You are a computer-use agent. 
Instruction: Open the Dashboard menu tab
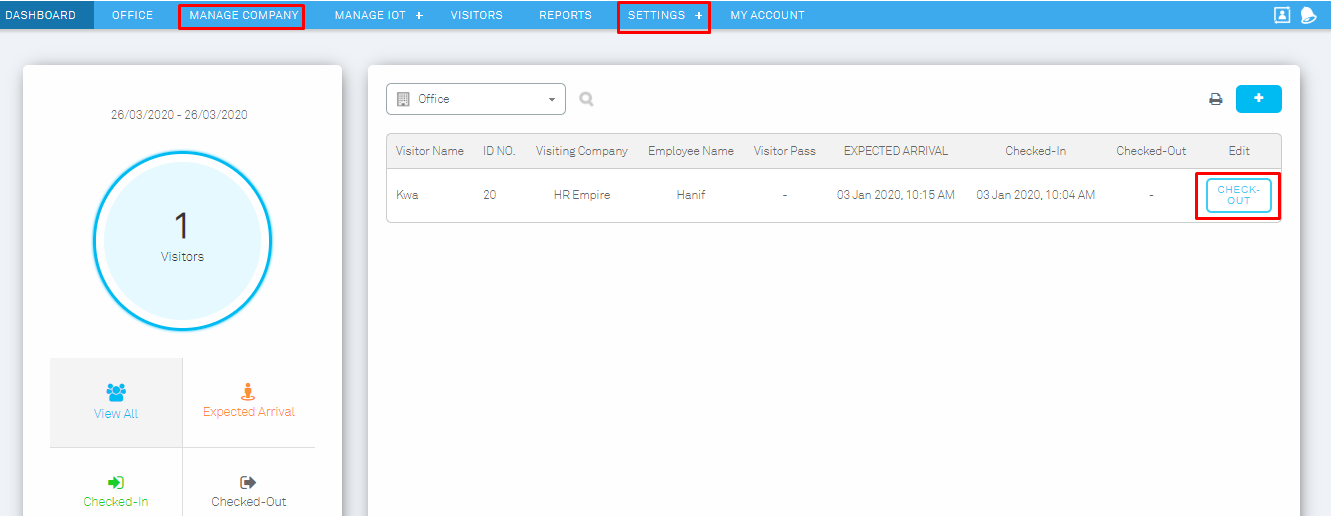(41, 15)
